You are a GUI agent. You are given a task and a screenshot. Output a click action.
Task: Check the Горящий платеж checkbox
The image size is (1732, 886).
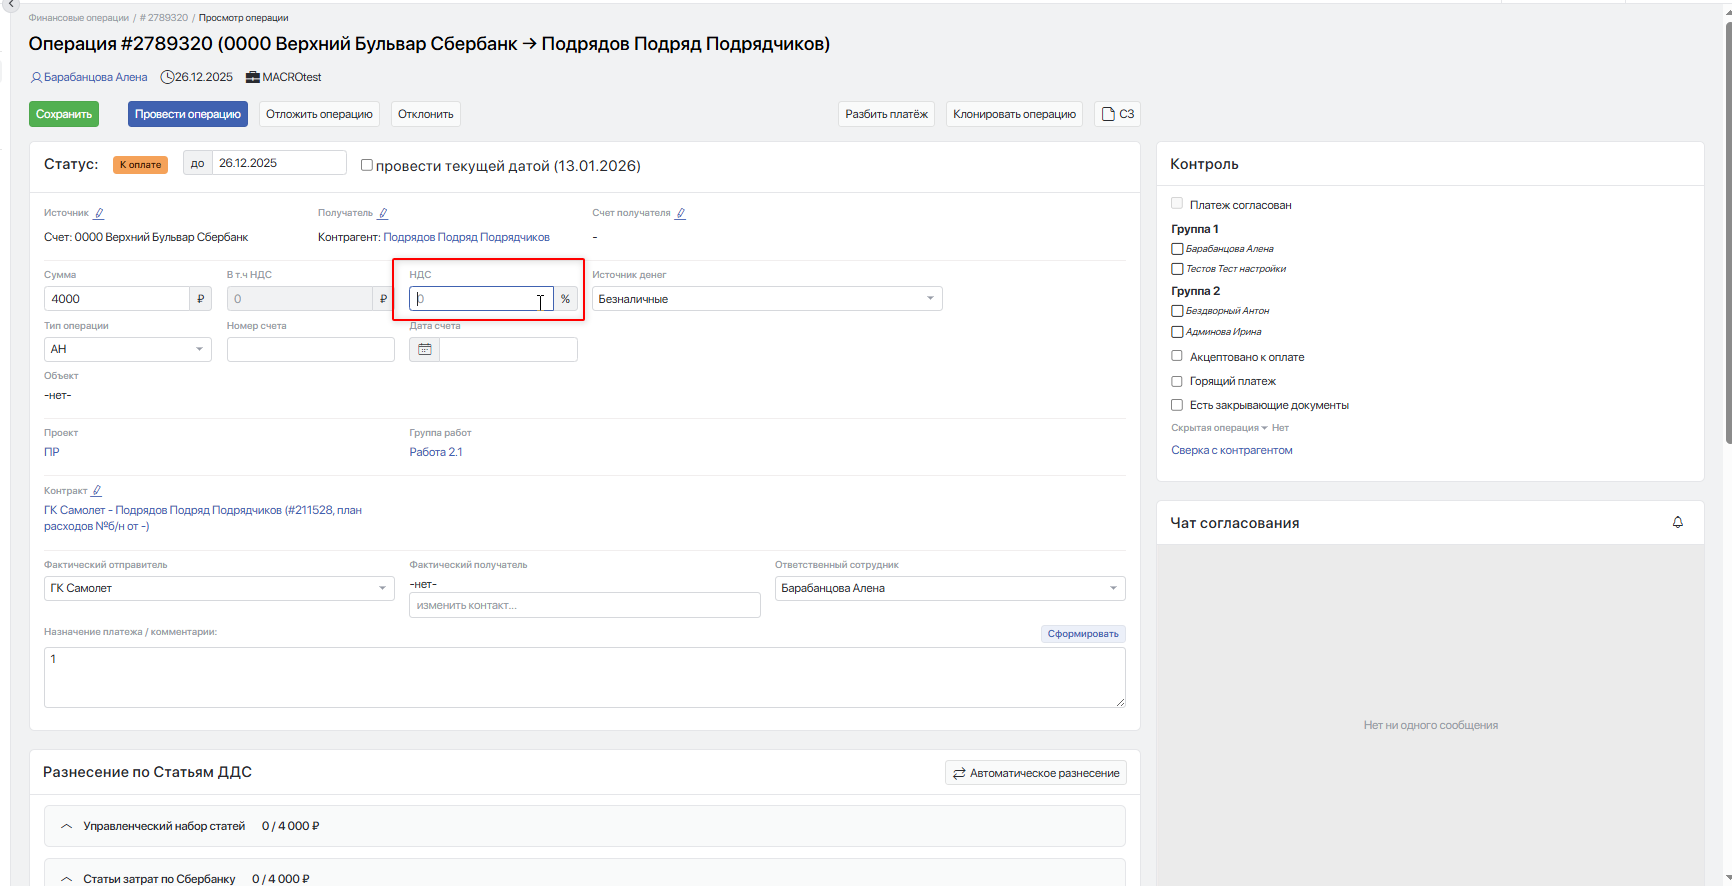[x=1177, y=381]
